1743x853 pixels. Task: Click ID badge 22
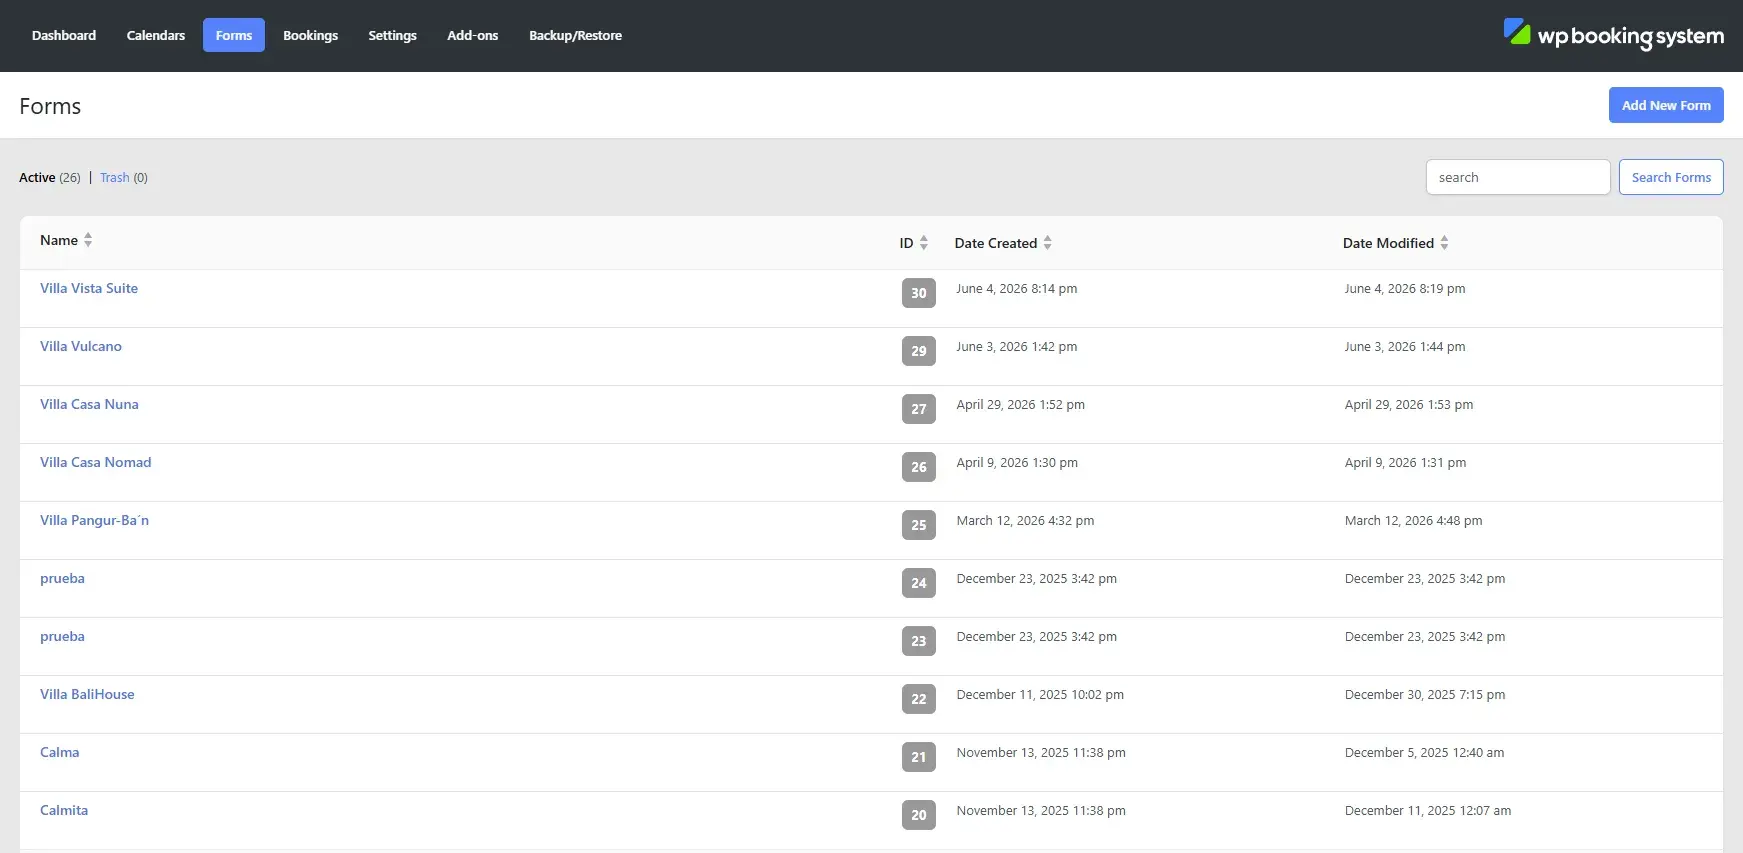pos(919,699)
